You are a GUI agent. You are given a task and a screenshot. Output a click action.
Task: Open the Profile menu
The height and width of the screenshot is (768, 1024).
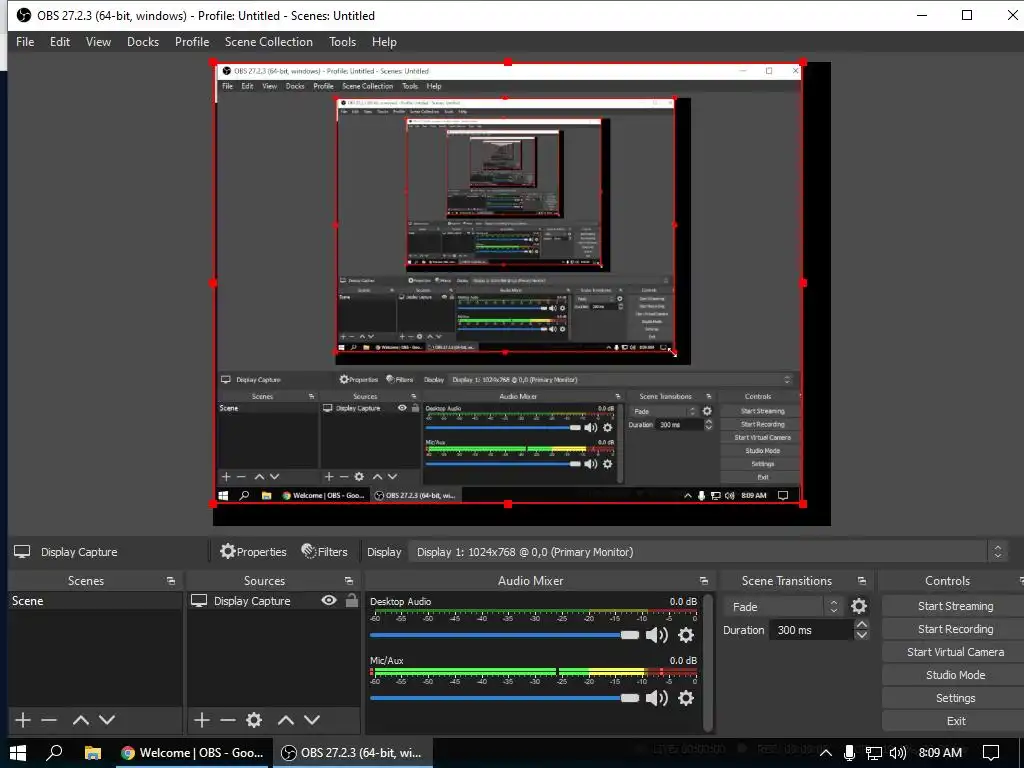coord(192,42)
